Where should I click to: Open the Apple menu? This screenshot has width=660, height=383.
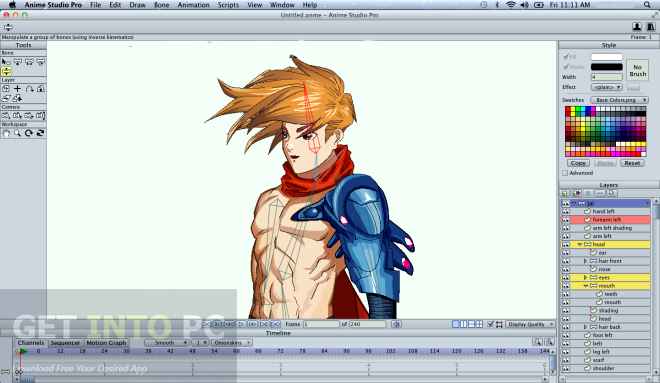coord(12,5)
